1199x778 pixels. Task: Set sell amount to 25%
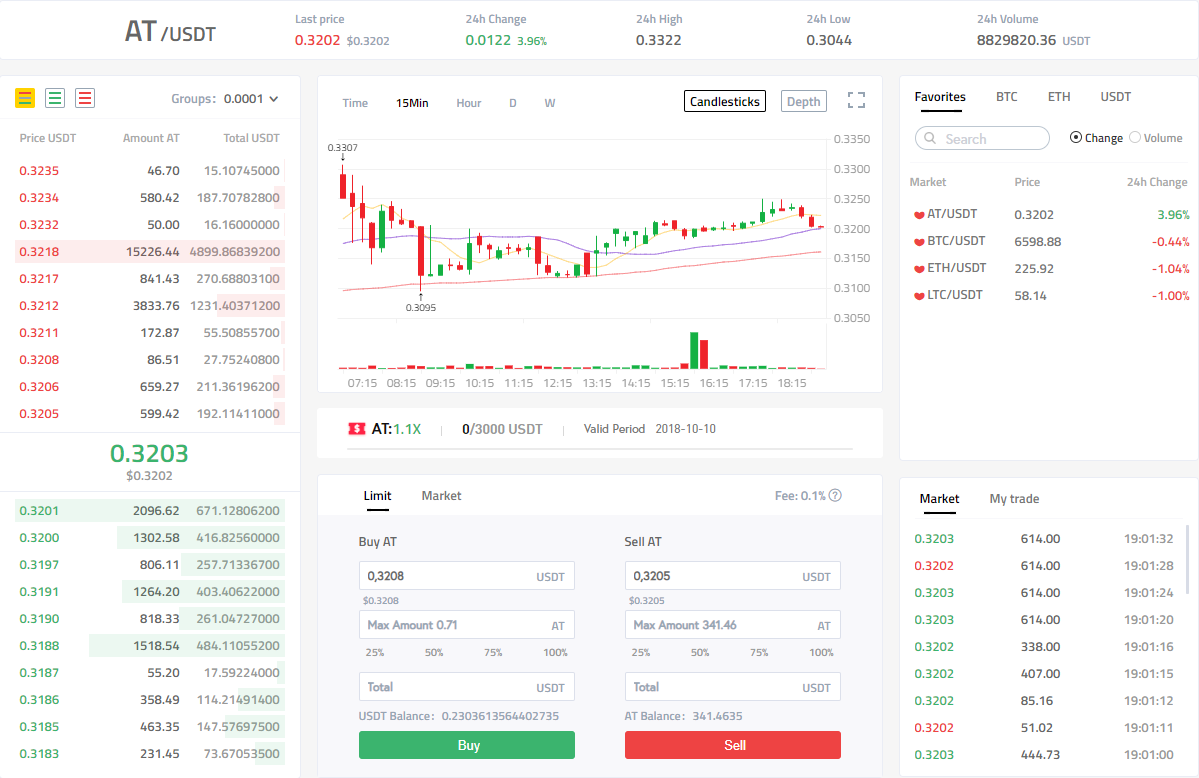click(x=641, y=653)
